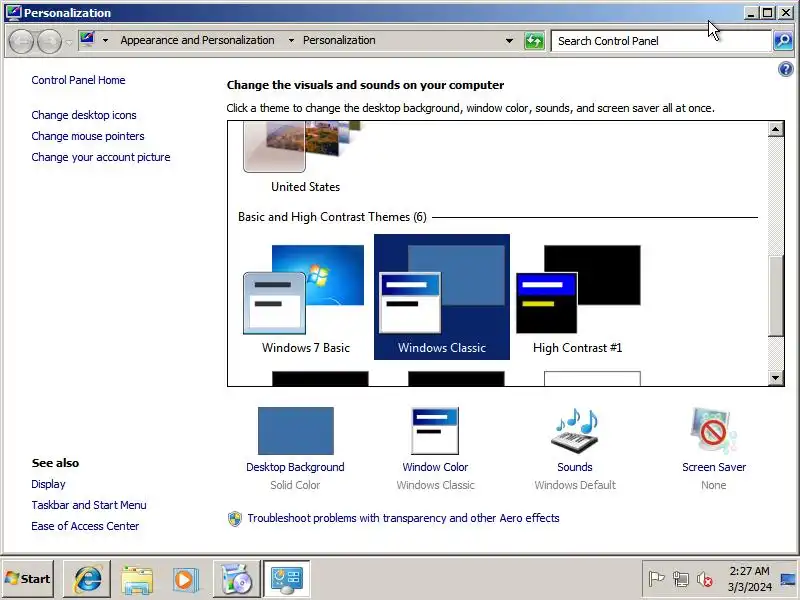Click the Control Panel icon in address bar
The image size is (800, 600).
[x=88, y=40]
